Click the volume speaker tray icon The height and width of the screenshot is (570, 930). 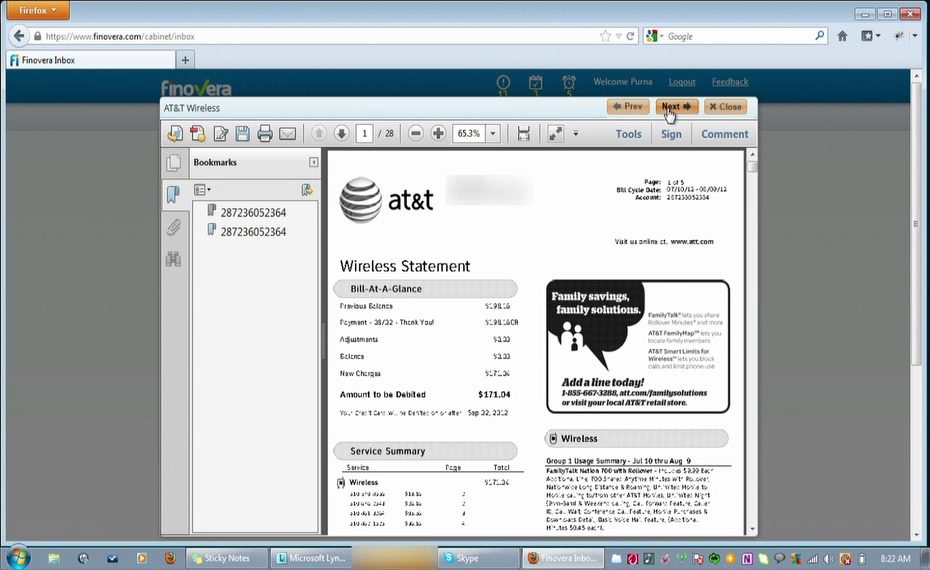(828, 559)
